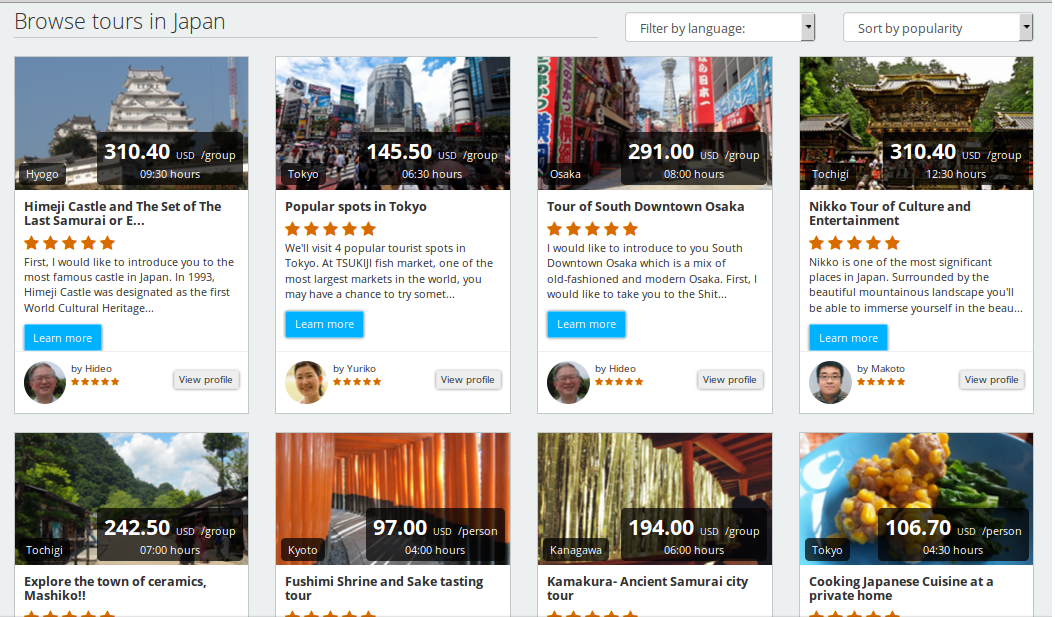Click star rating under Popular spots in Tokyo
The width and height of the screenshot is (1055, 617).
pos(330,229)
